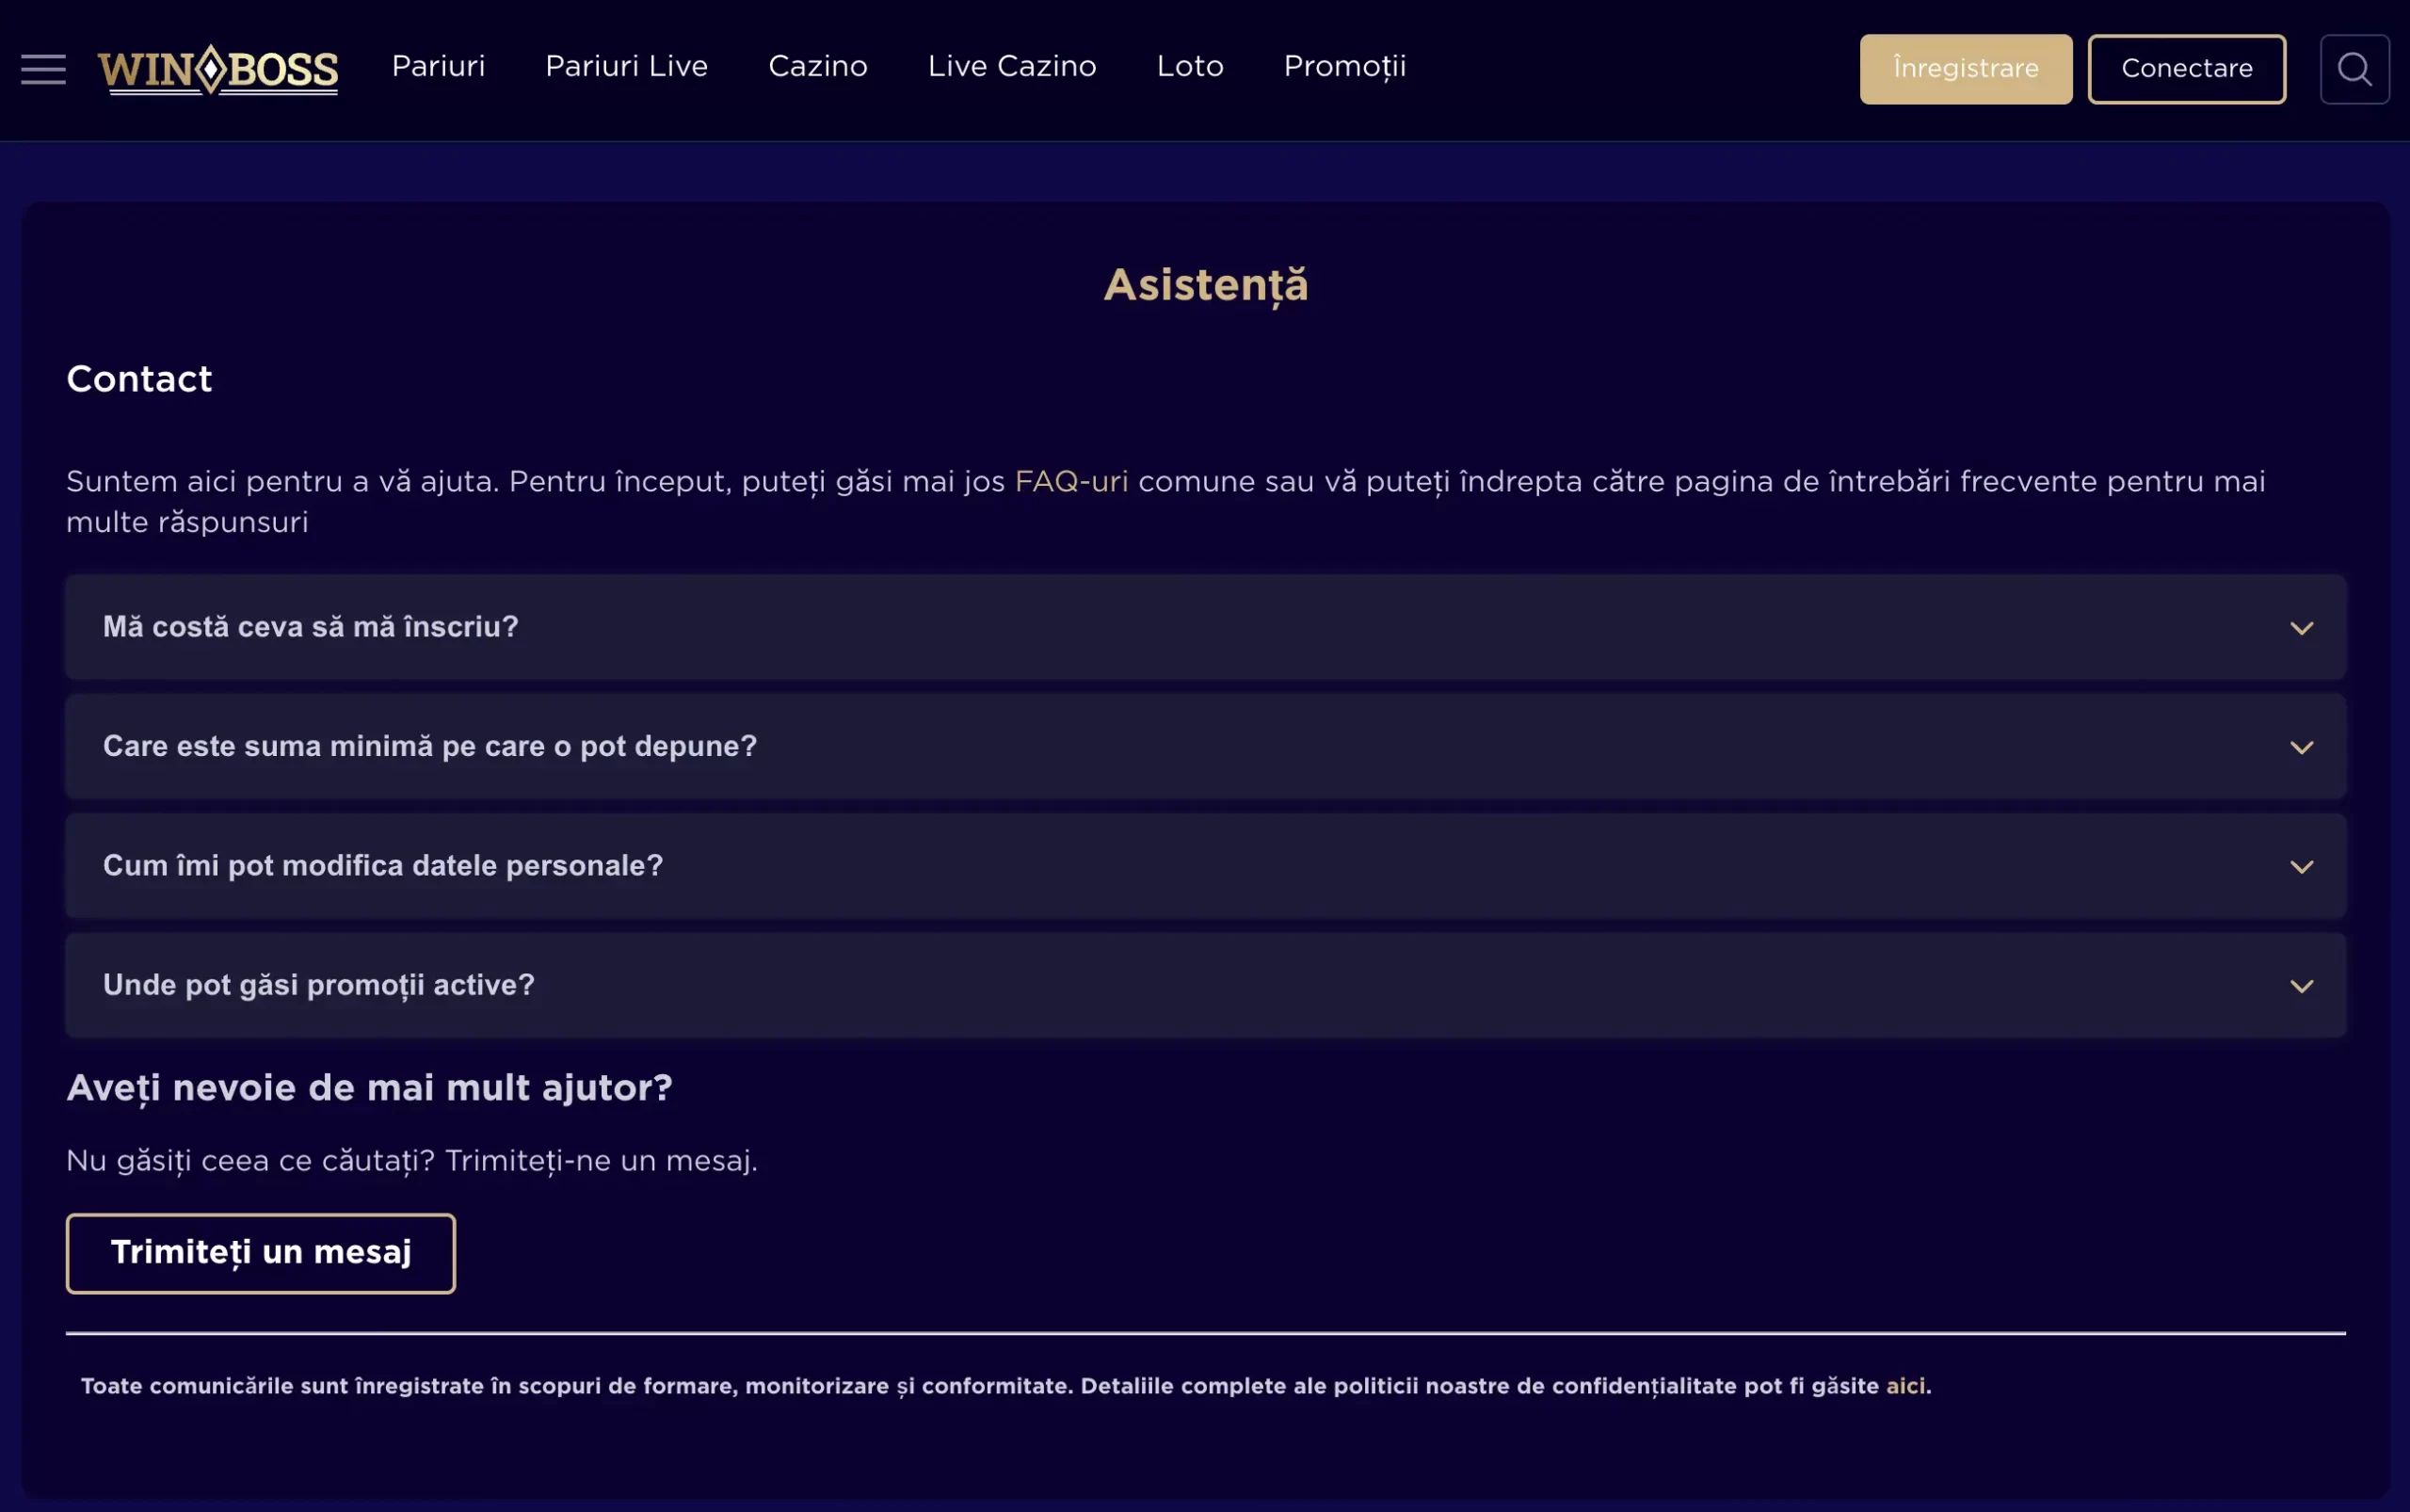Navigate to Live Cazino
This screenshot has width=2410, height=1512.
click(1011, 66)
